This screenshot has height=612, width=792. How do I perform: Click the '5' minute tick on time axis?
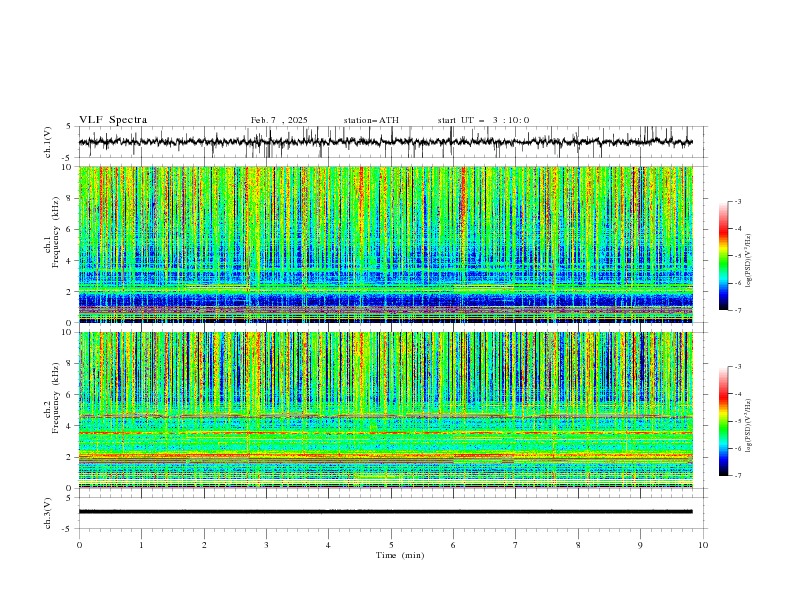pyautogui.click(x=391, y=545)
